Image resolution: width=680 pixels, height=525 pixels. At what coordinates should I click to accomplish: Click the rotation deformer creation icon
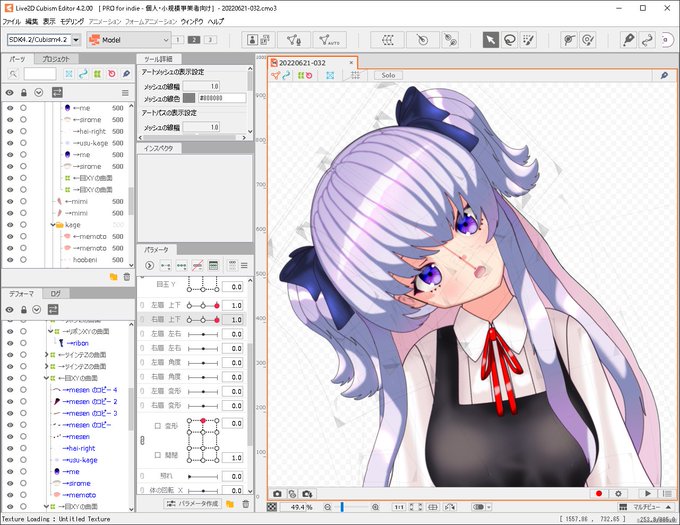click(422, 40)
